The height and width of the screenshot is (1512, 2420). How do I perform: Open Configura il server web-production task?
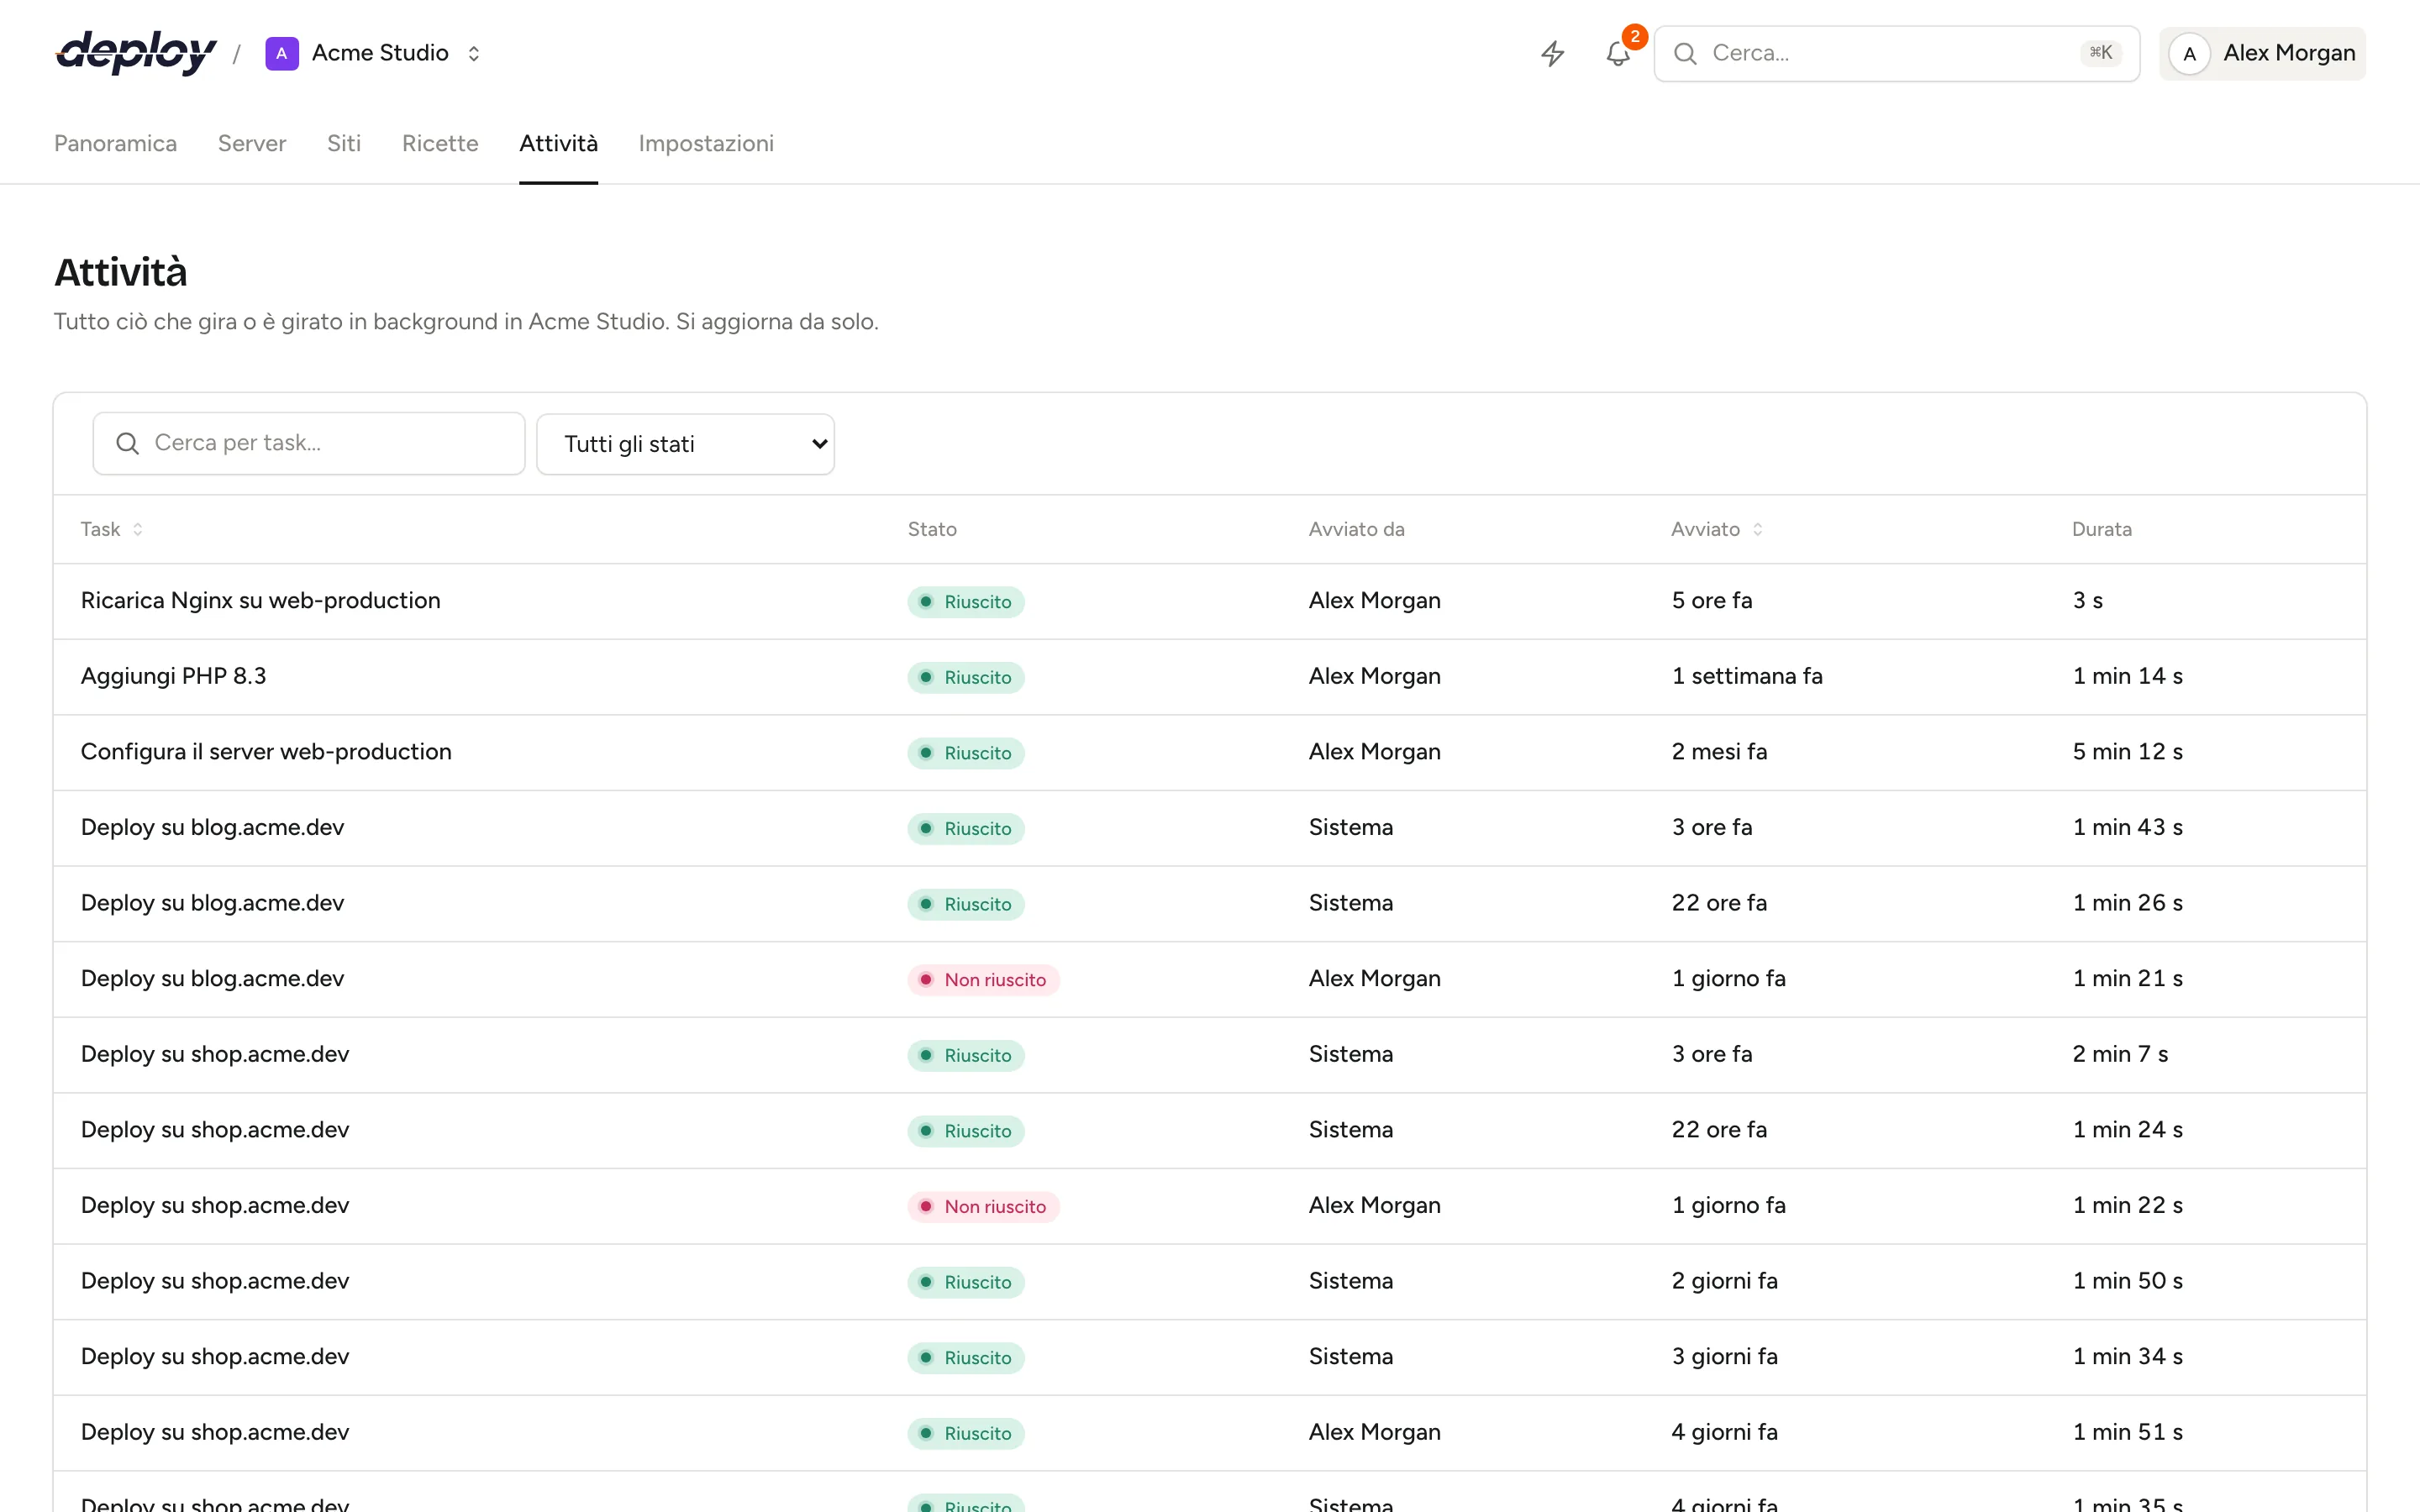tap(266, 752)
